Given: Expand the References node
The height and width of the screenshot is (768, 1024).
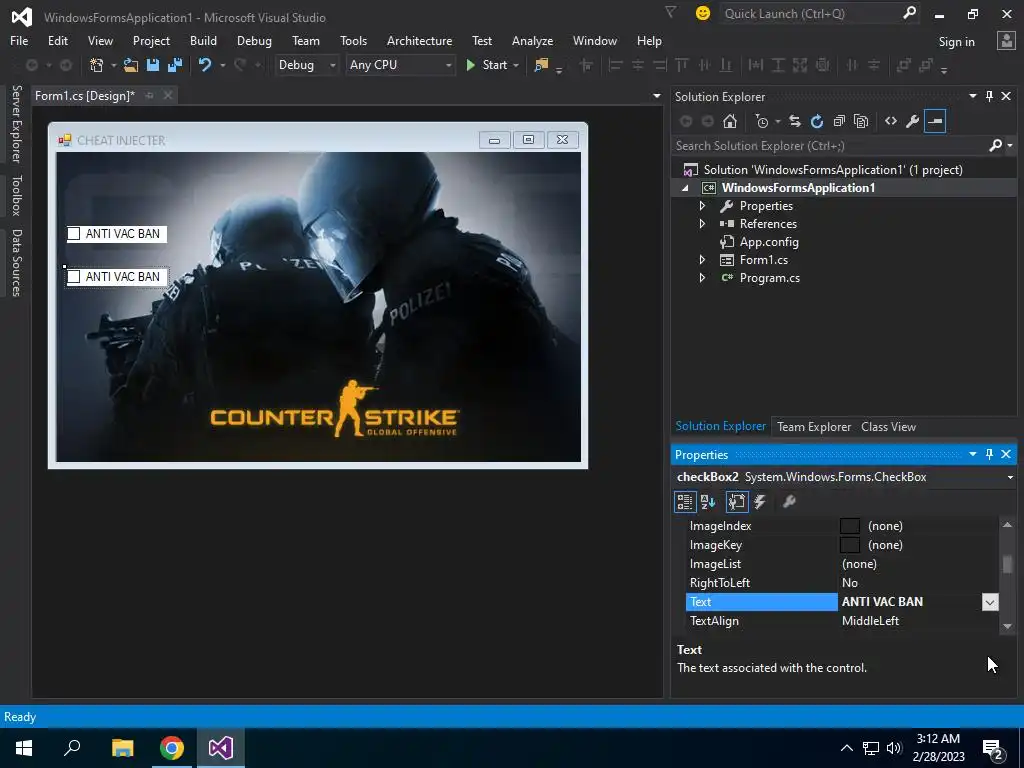Looking at the screenshot, I should [703, 224].
